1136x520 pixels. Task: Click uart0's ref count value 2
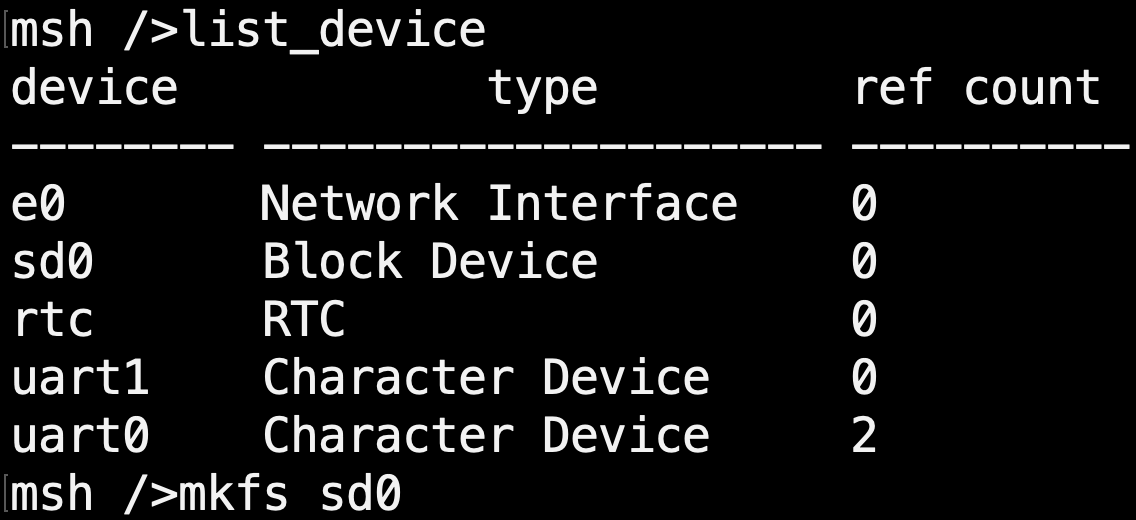coord(864,436)
